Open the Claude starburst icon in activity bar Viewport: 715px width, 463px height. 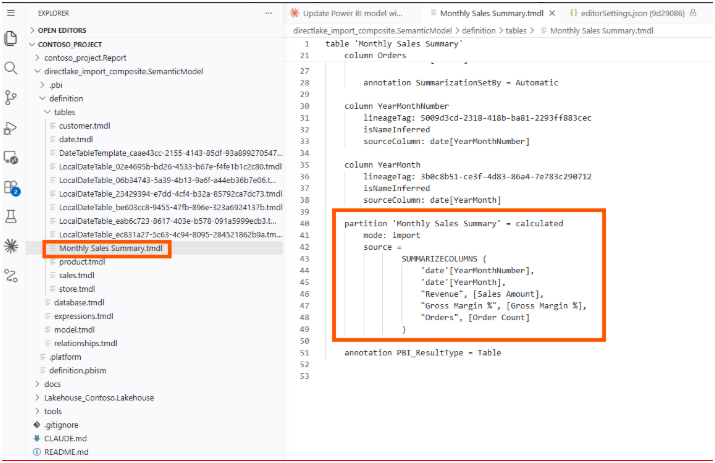point(11,246)
